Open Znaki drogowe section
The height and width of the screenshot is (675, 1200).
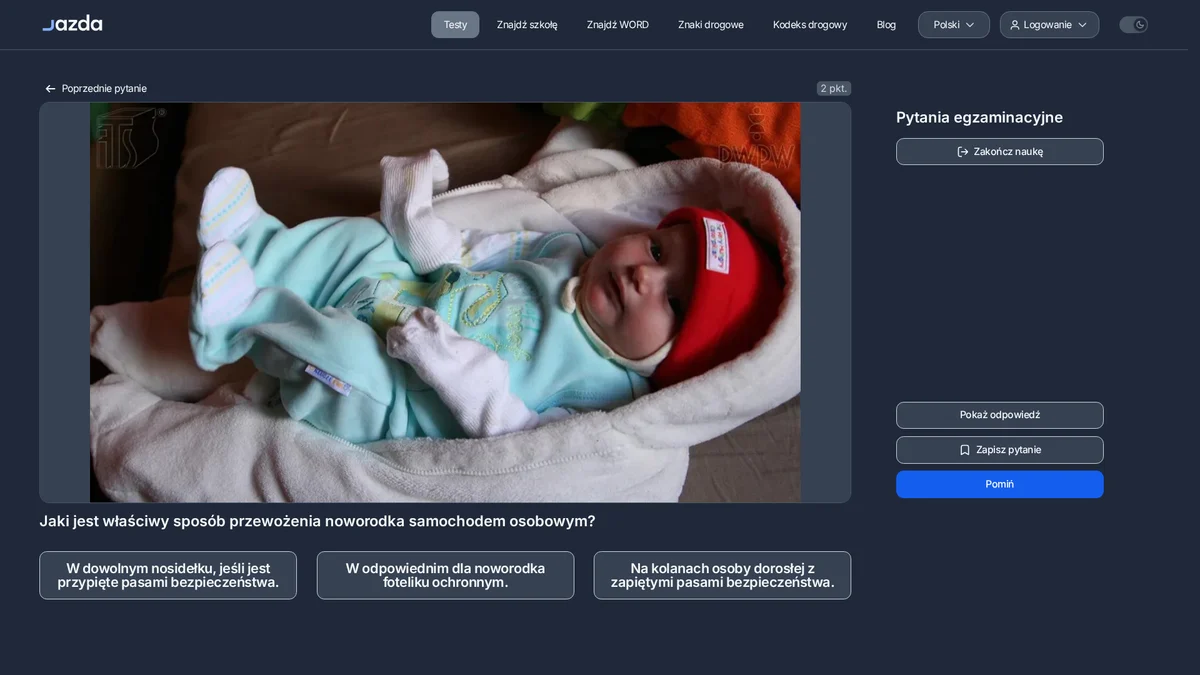[711, 25]
